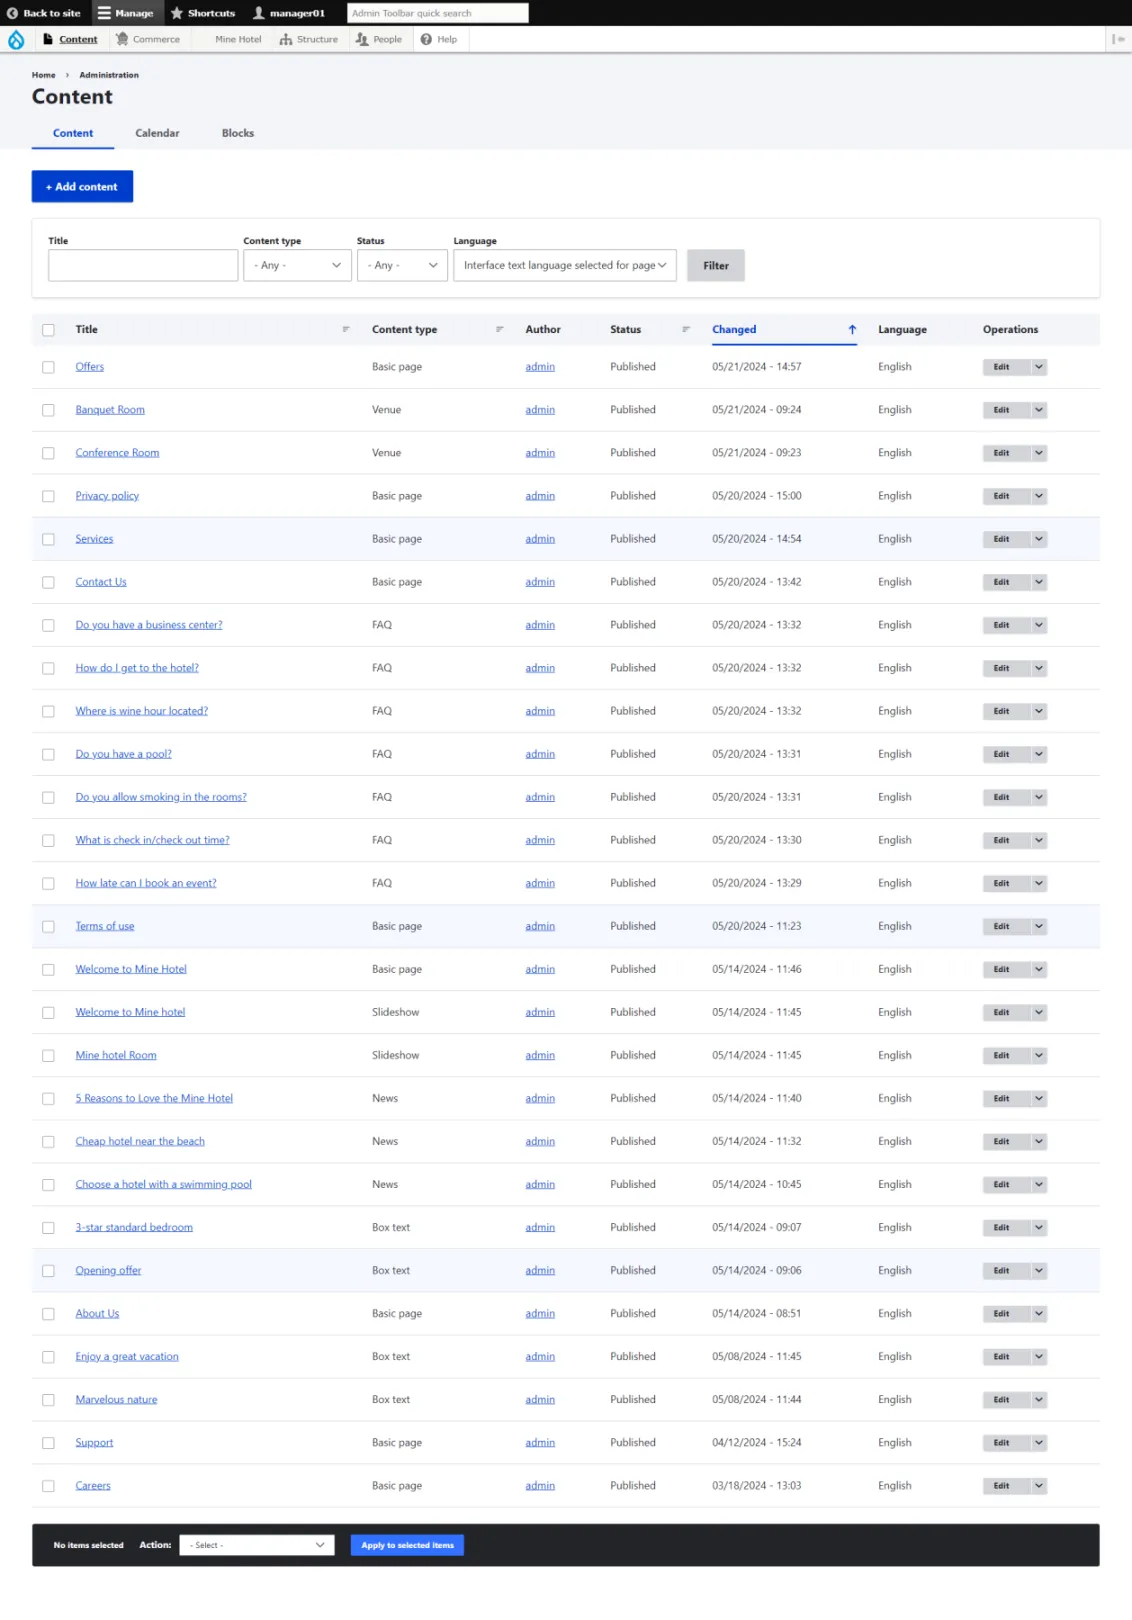This screenshot has width=1132, height=1620.
Task: Click Add content button
Action: tap(82, 186)
